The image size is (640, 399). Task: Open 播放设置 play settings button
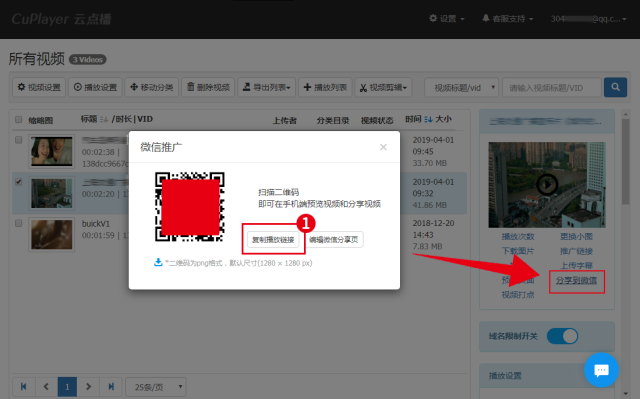click(96, 87)
